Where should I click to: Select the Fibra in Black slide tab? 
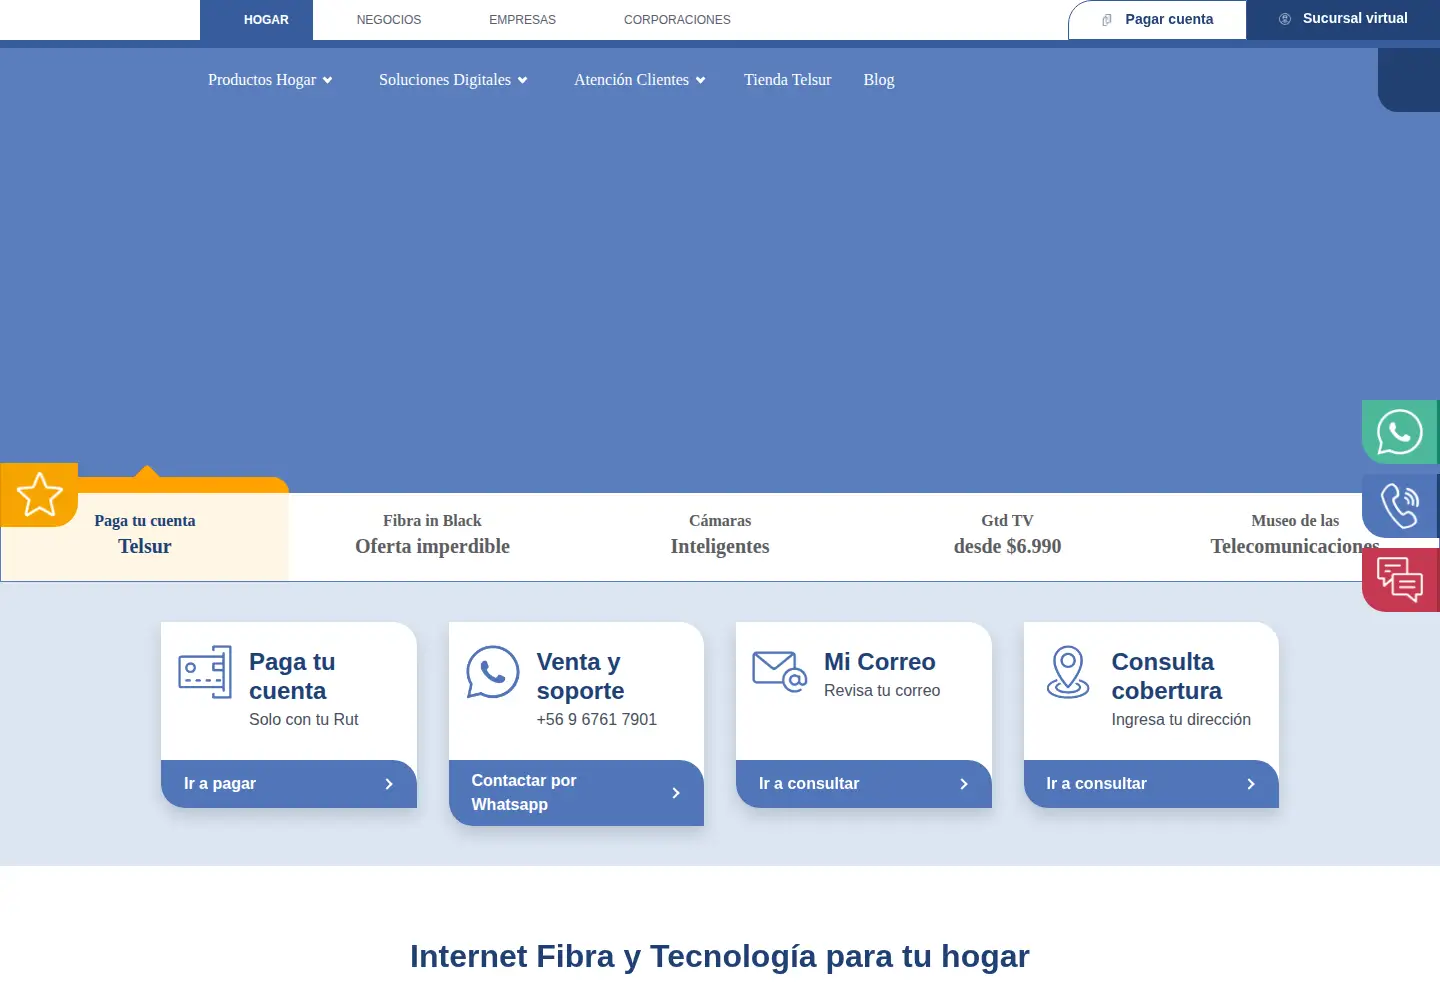[432, 535]
